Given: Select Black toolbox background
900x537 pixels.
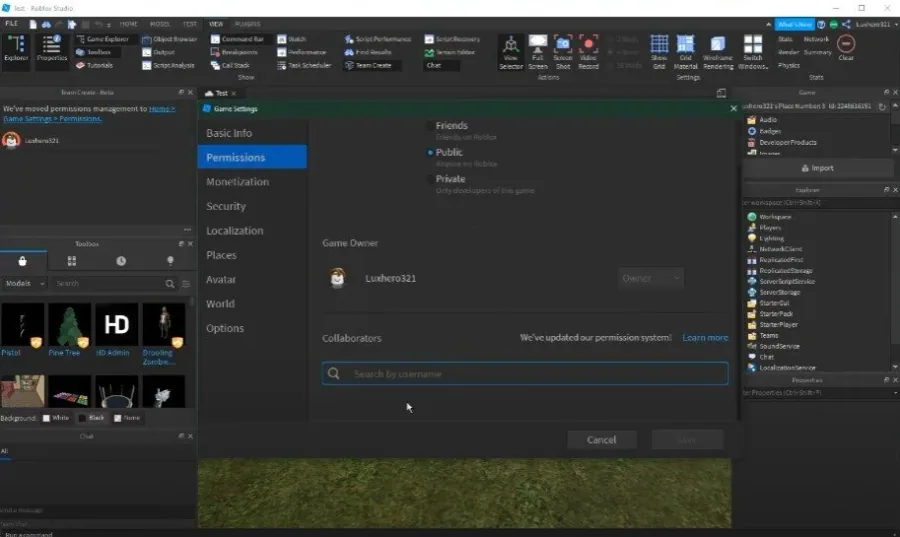Looking at the screenshot, I should point(91,418).
